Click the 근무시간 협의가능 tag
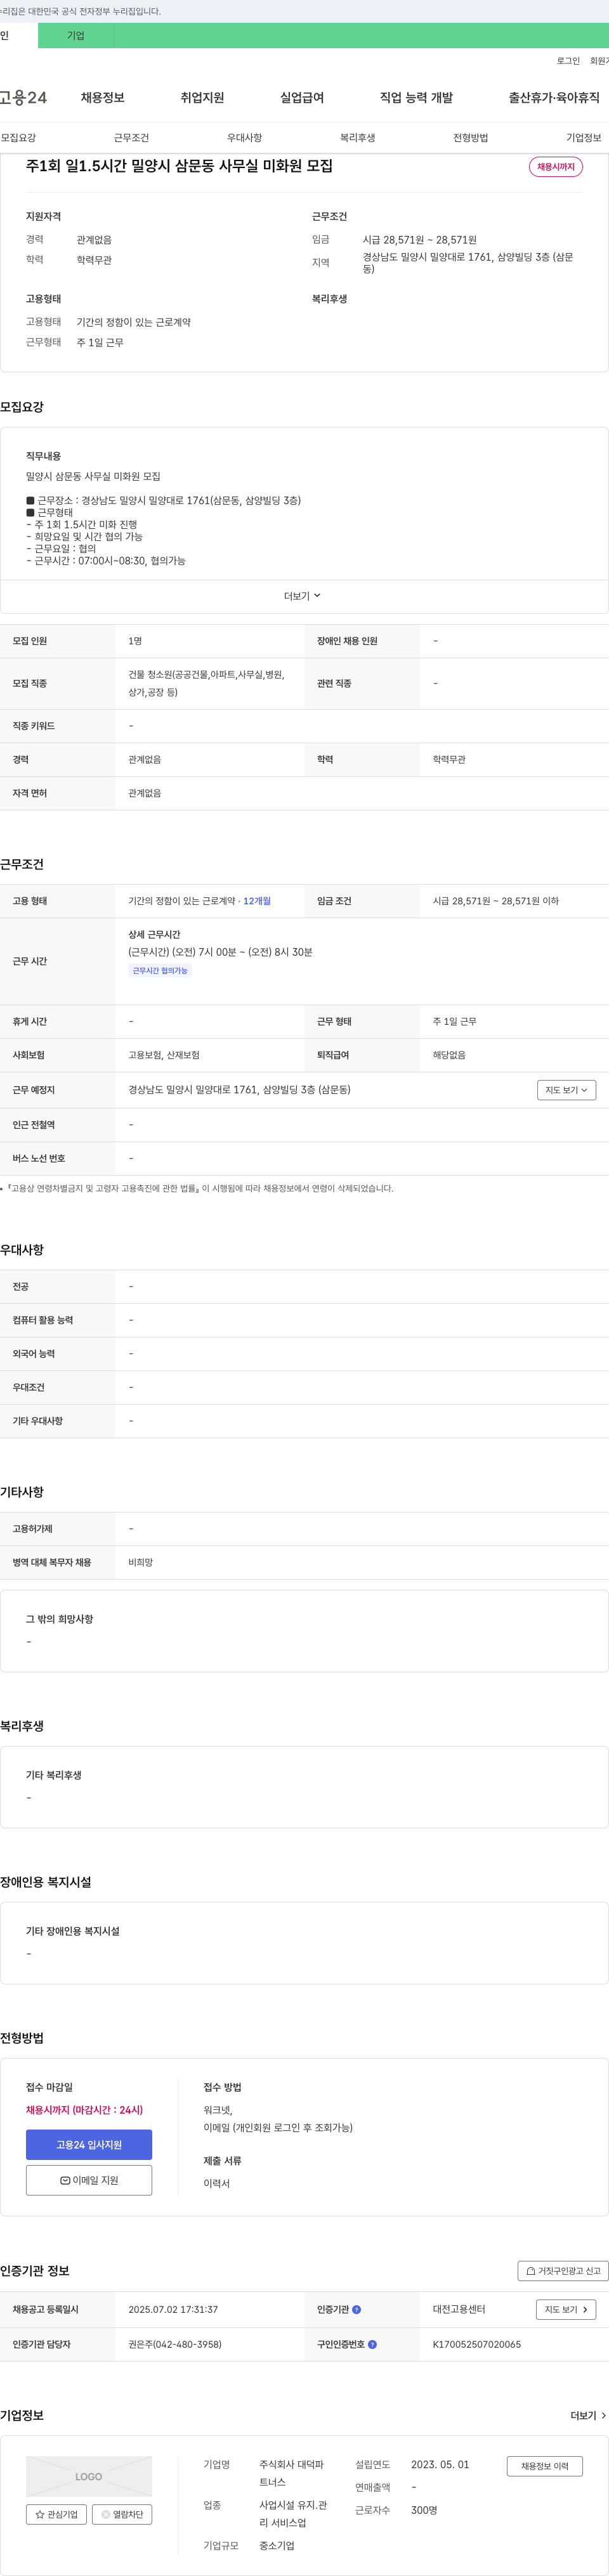Screen dimensions: 609x2576 pos(160,971)
